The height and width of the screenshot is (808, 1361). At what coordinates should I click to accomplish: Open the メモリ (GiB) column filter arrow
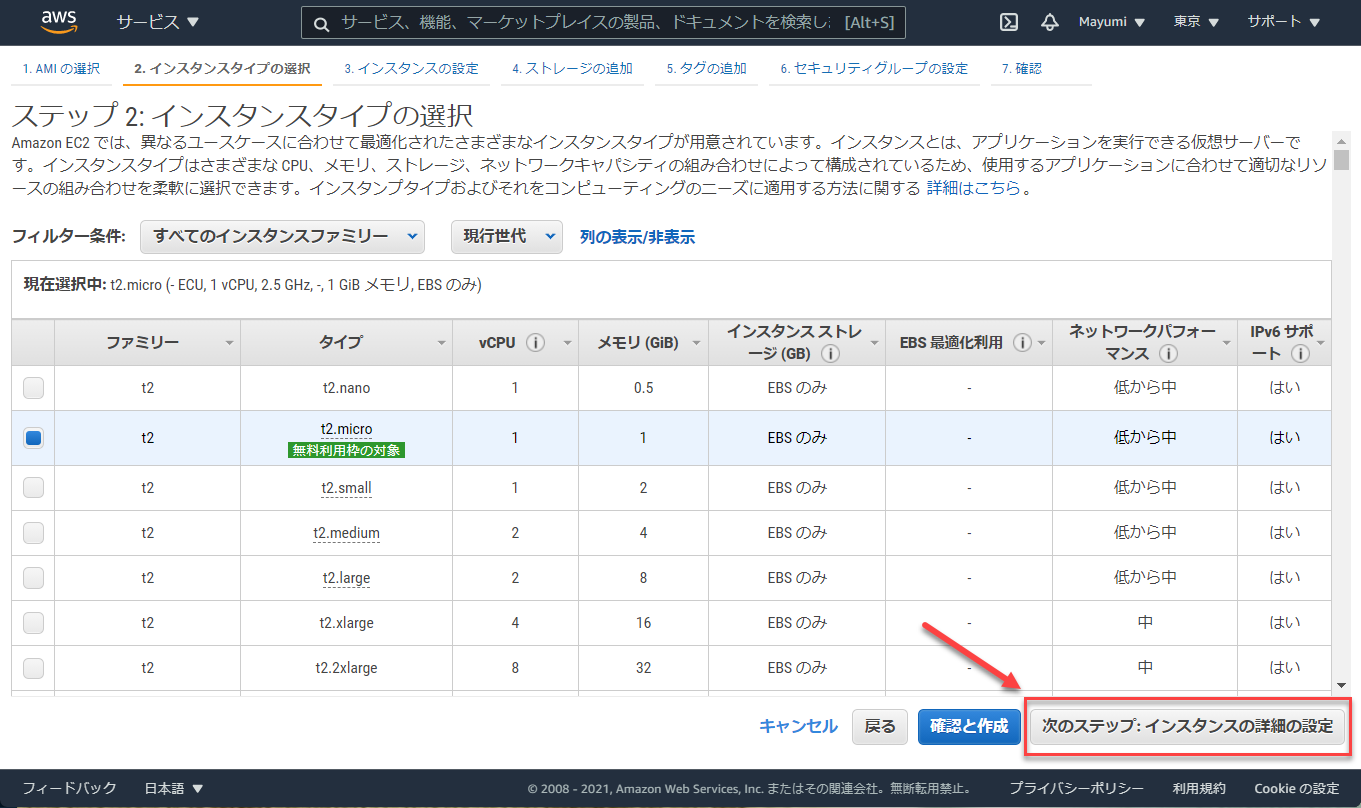[x=697, y=343]
